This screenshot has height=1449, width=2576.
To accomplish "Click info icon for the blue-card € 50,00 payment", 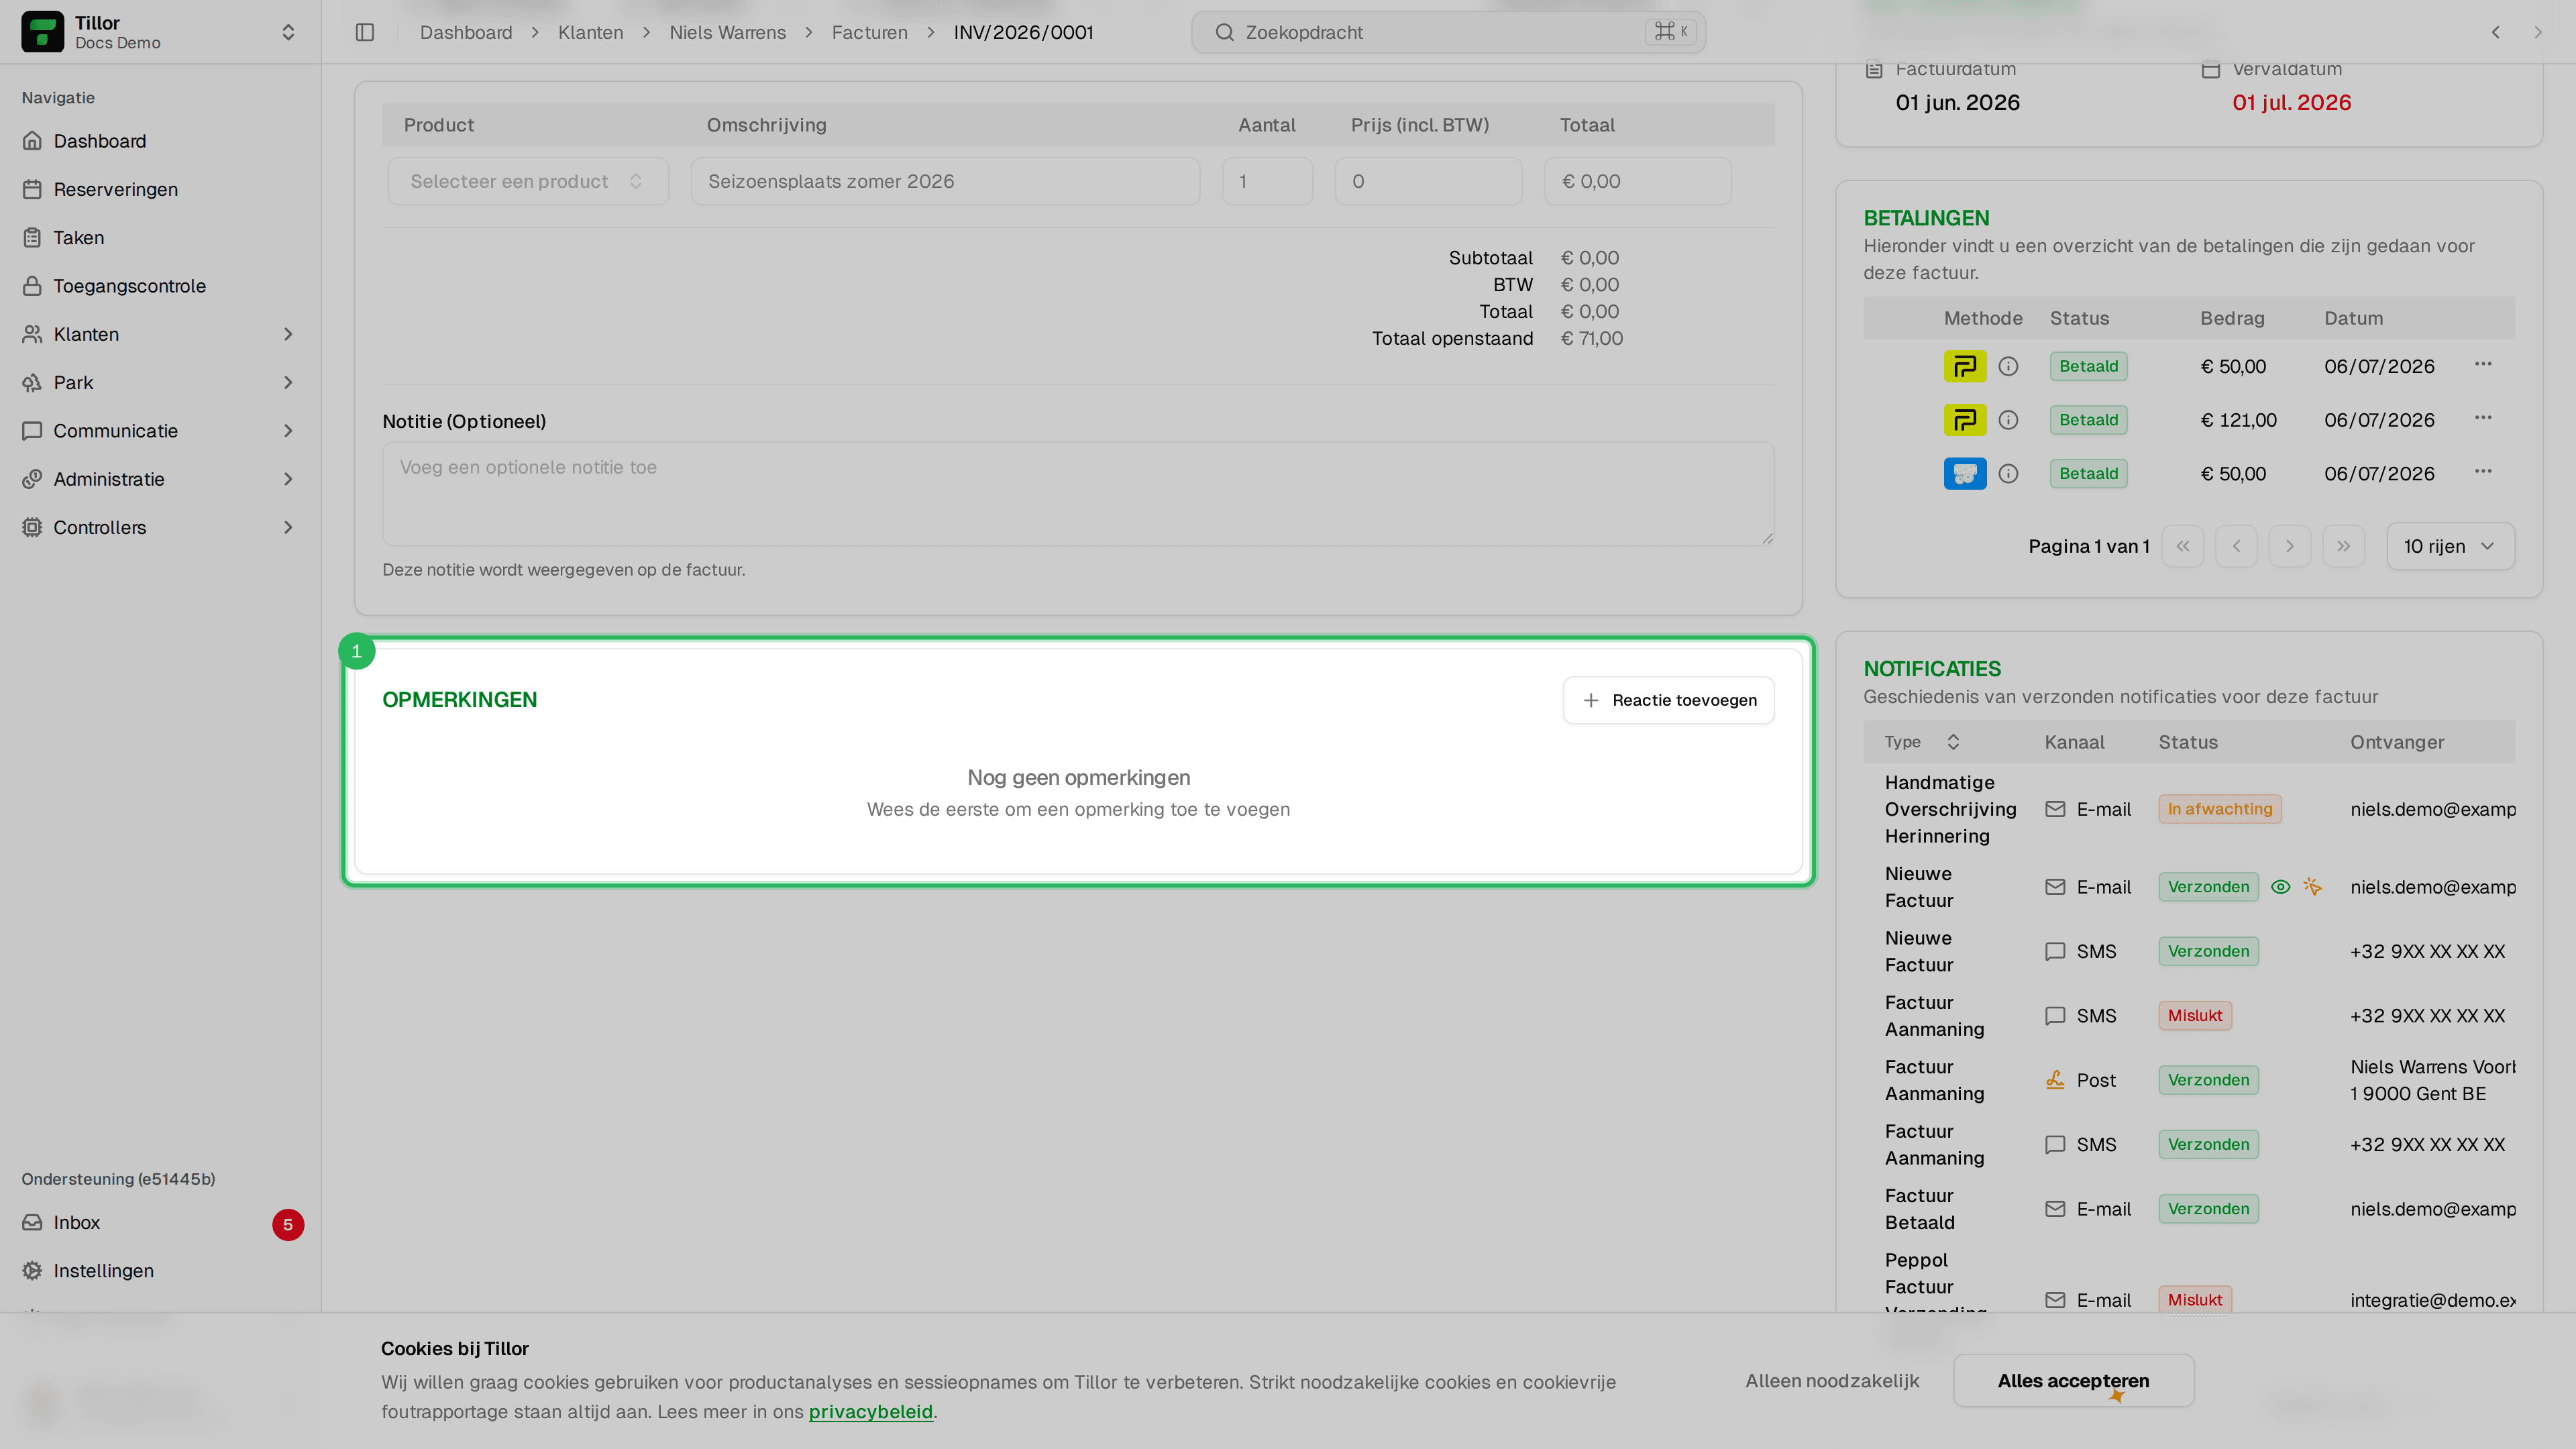I will [2008, 473].
